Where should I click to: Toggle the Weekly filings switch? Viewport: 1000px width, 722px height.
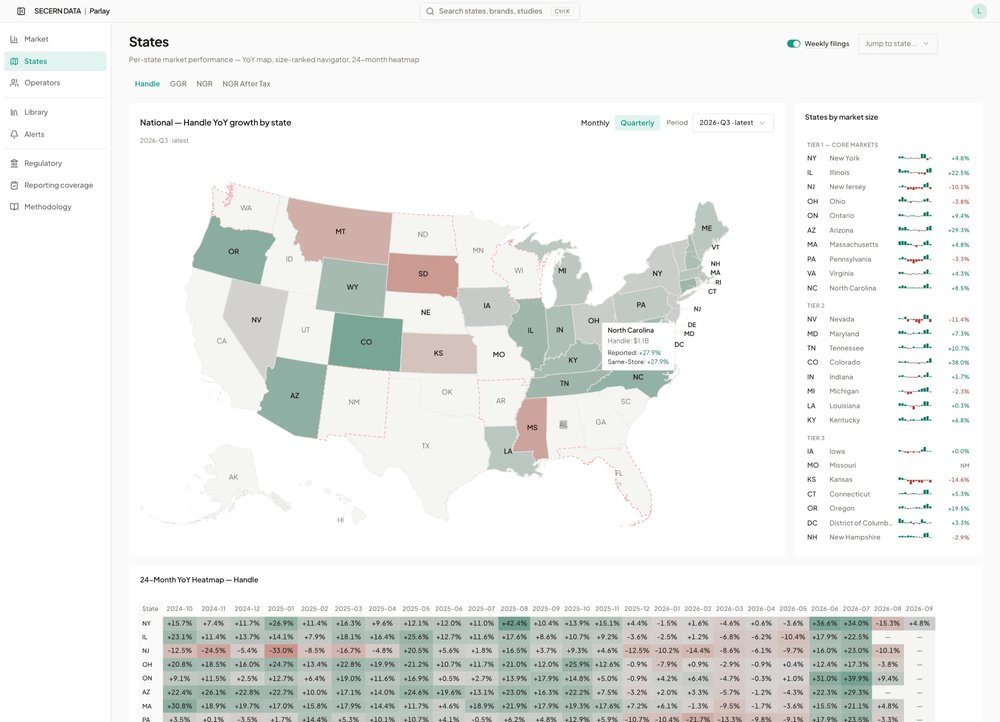click(793, 43)
